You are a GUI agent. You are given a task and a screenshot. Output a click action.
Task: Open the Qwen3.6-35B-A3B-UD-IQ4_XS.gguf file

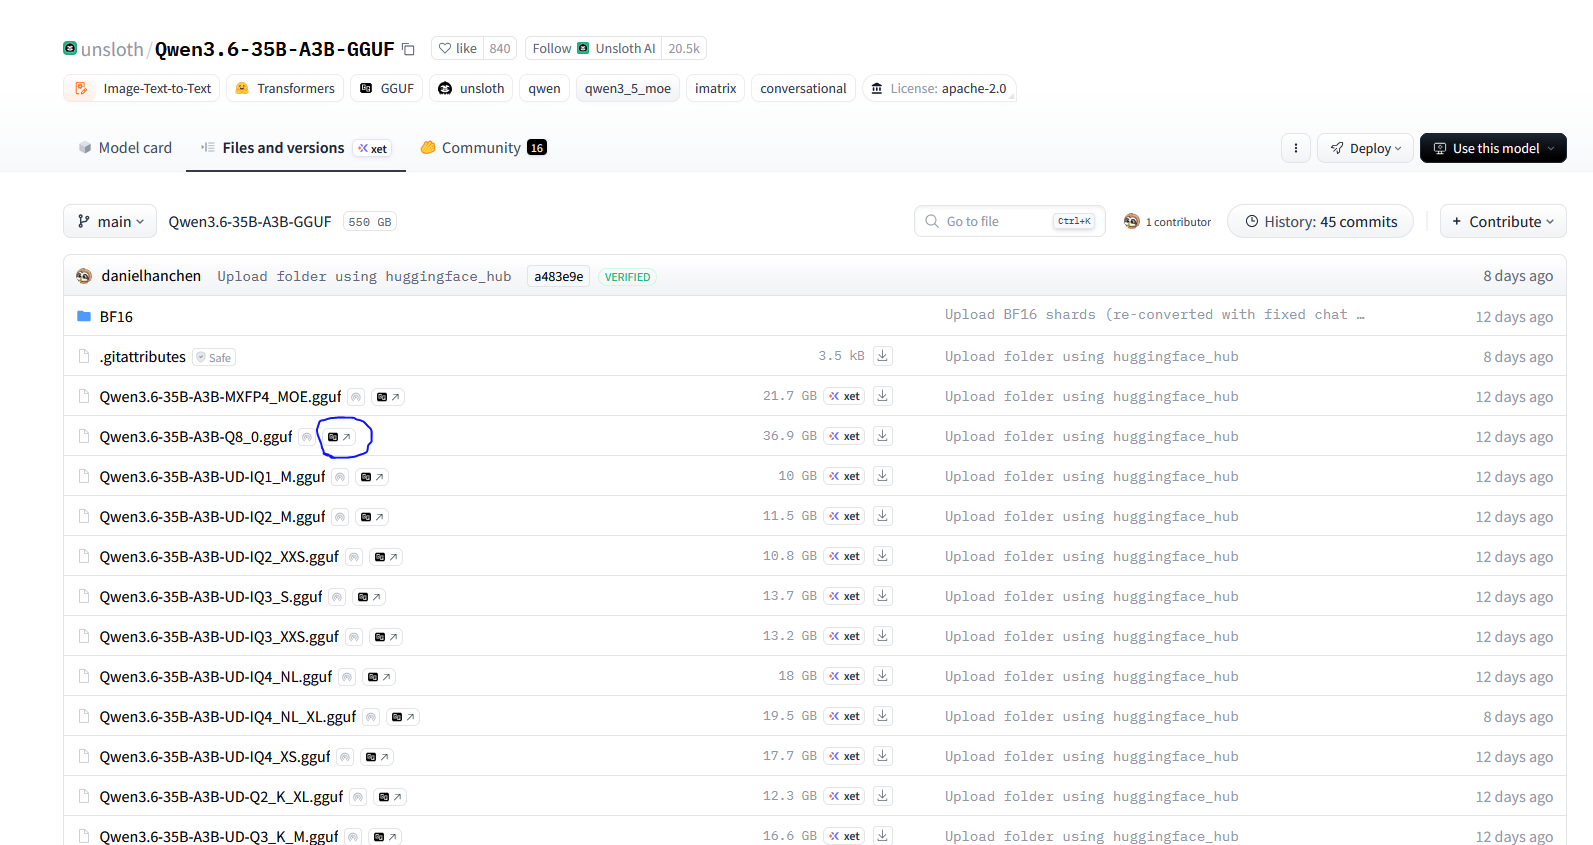click(215, 756)
